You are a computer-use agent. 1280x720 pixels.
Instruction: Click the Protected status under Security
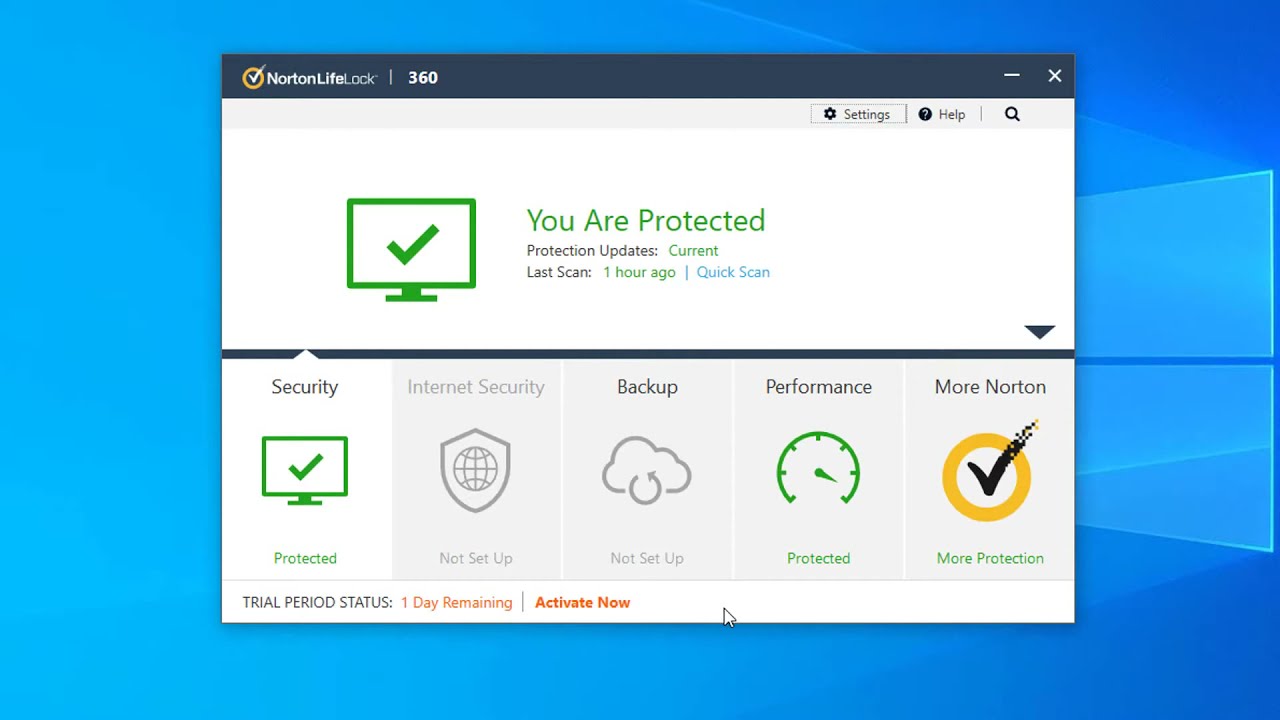[x=305, y=558]
